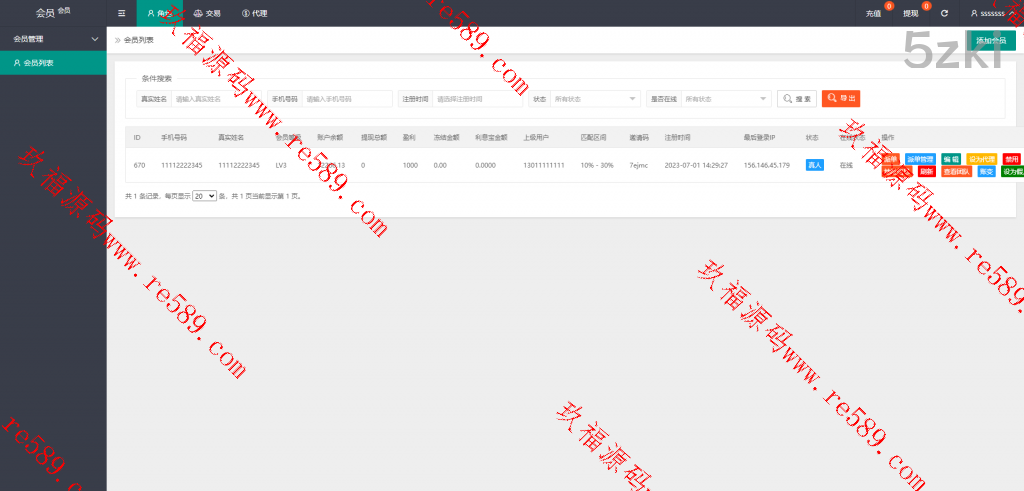Click the red 刷新 button for member 670
The width and height of the screenshot is (1024, 491).
pos(927,172)
